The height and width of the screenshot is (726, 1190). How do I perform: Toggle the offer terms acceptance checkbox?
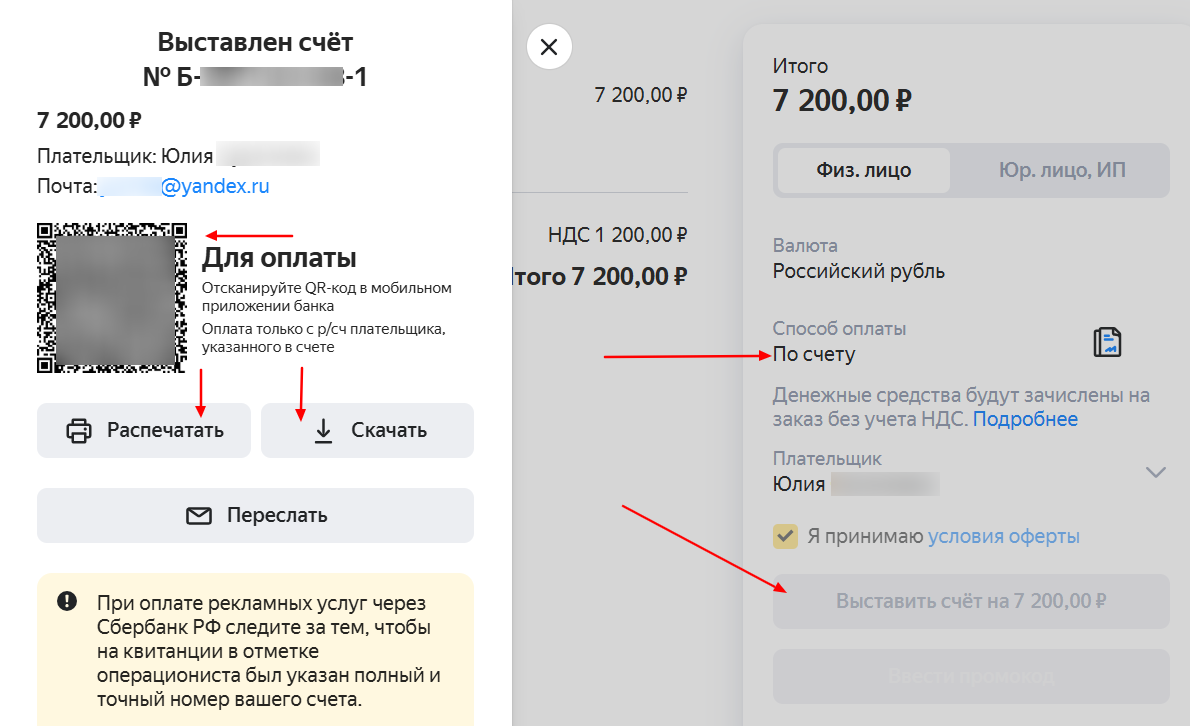[785, 536]
